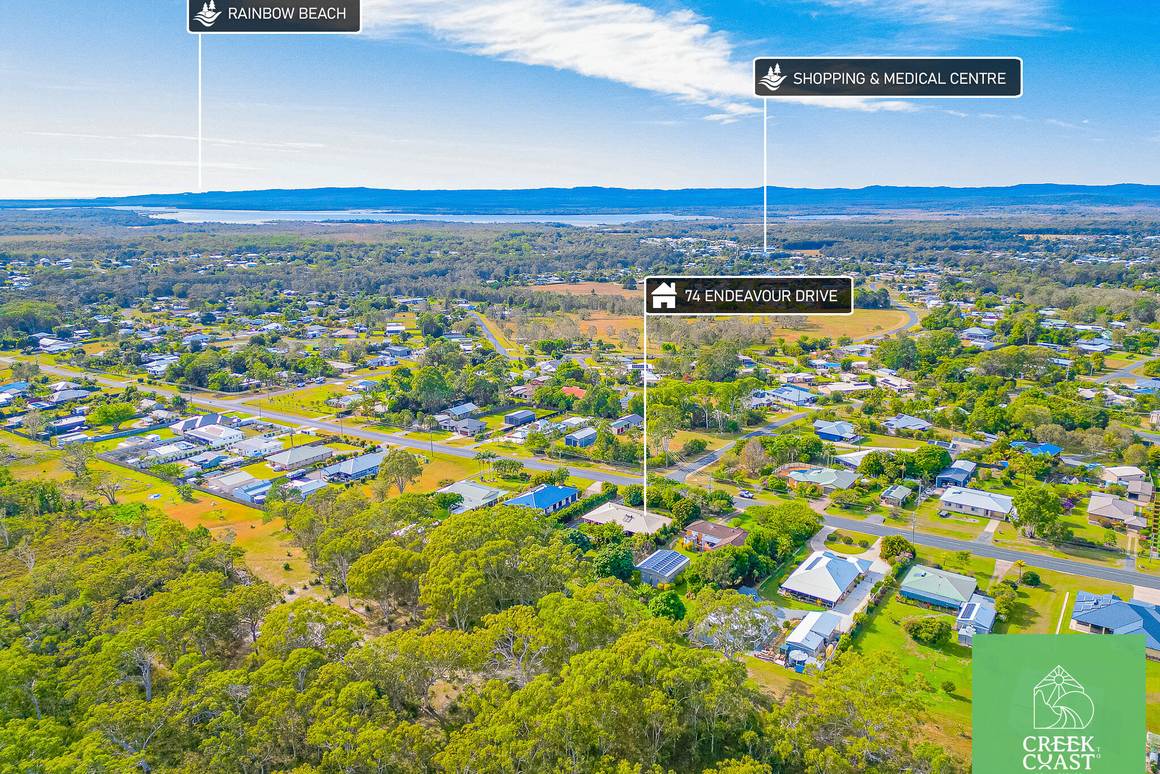Click the roof marked by the Endeavour Drive pointer
1160x774 pixels.
point(627,518)
